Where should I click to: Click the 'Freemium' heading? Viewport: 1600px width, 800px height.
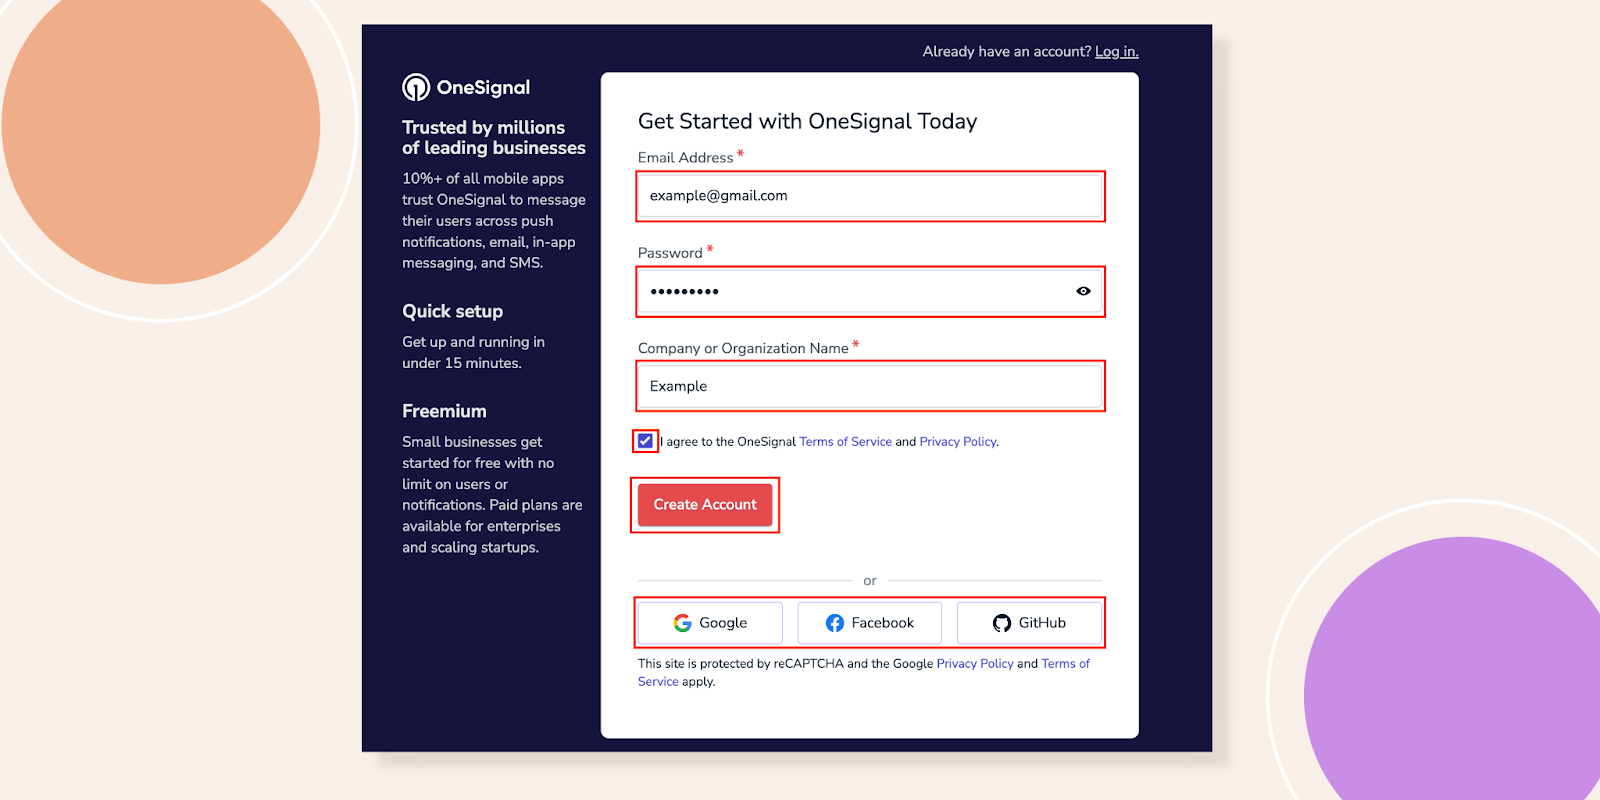coord(444,412)
